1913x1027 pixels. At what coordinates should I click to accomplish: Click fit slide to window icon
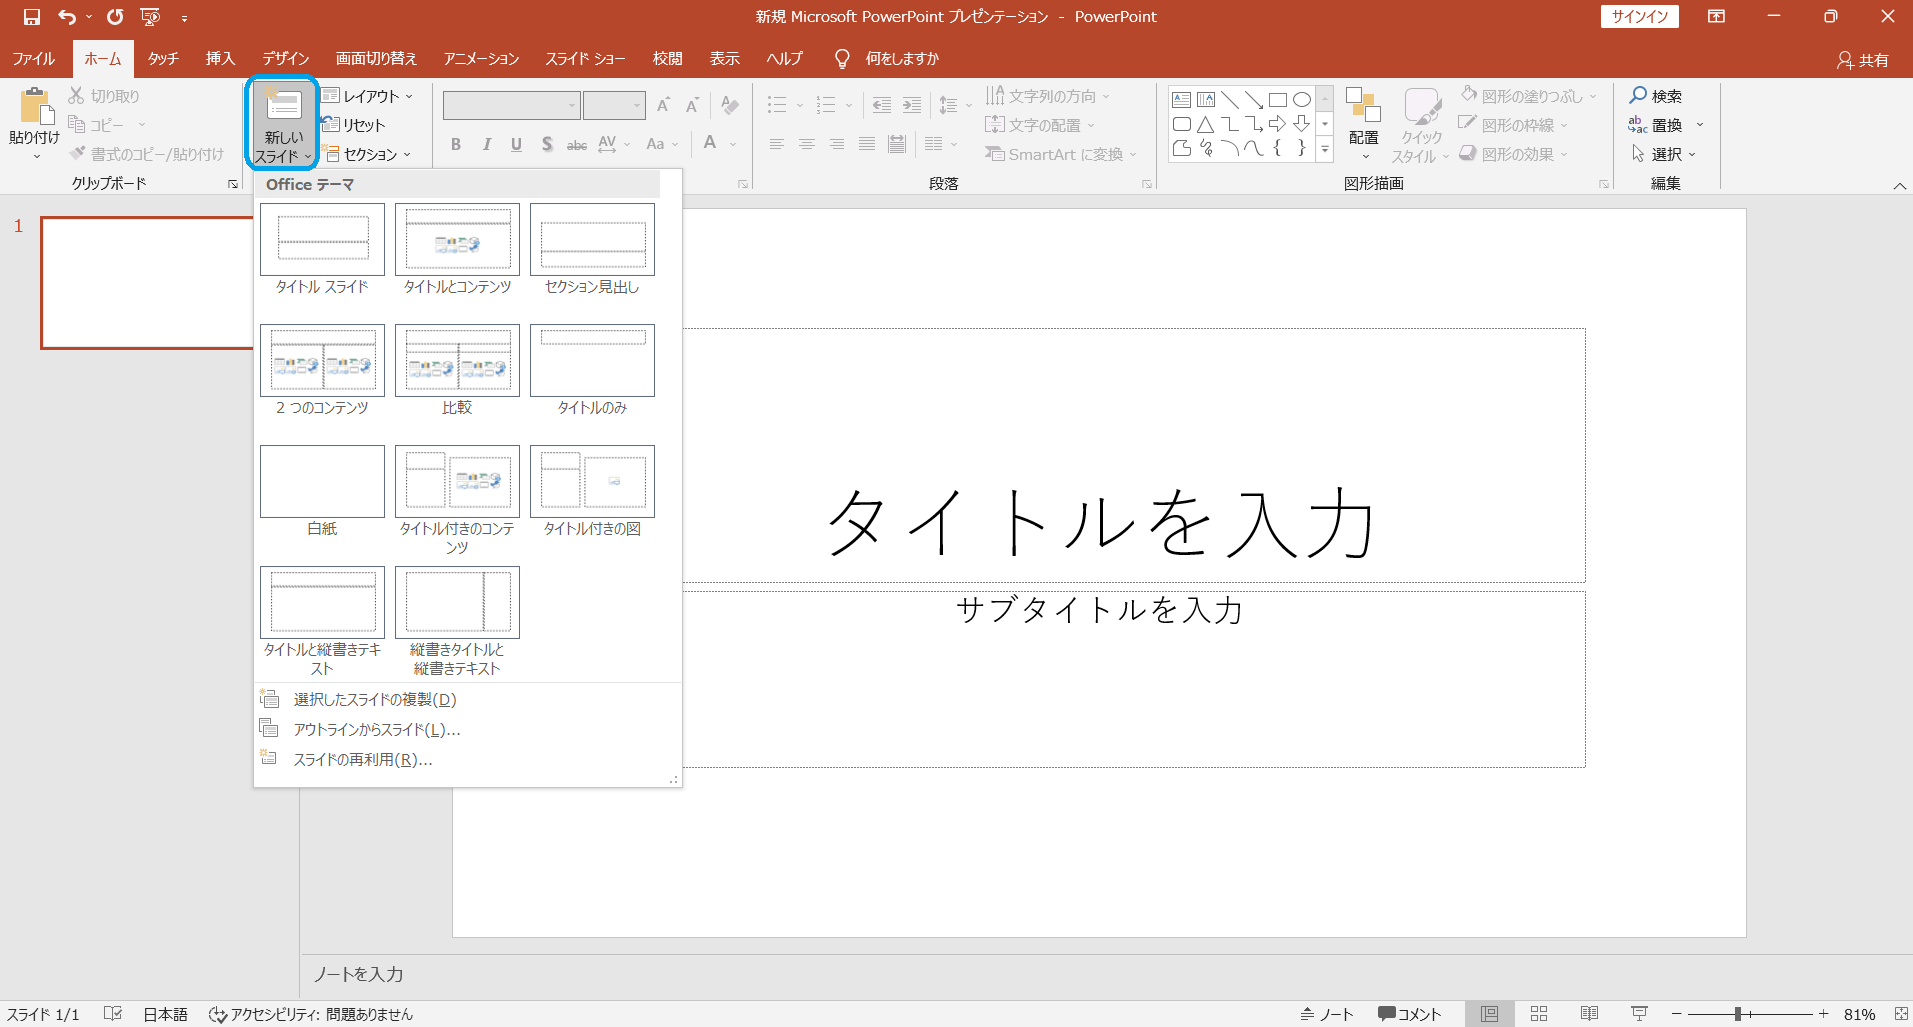click(1901, 1014)
